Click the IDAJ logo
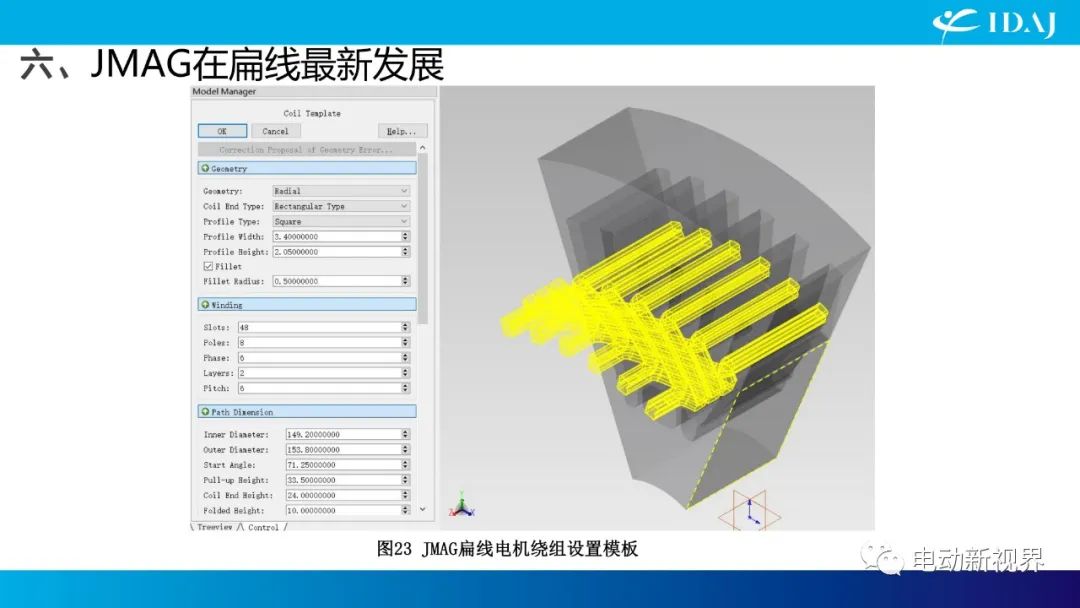Screen dimensions: 1080x608 click(995, 24)
